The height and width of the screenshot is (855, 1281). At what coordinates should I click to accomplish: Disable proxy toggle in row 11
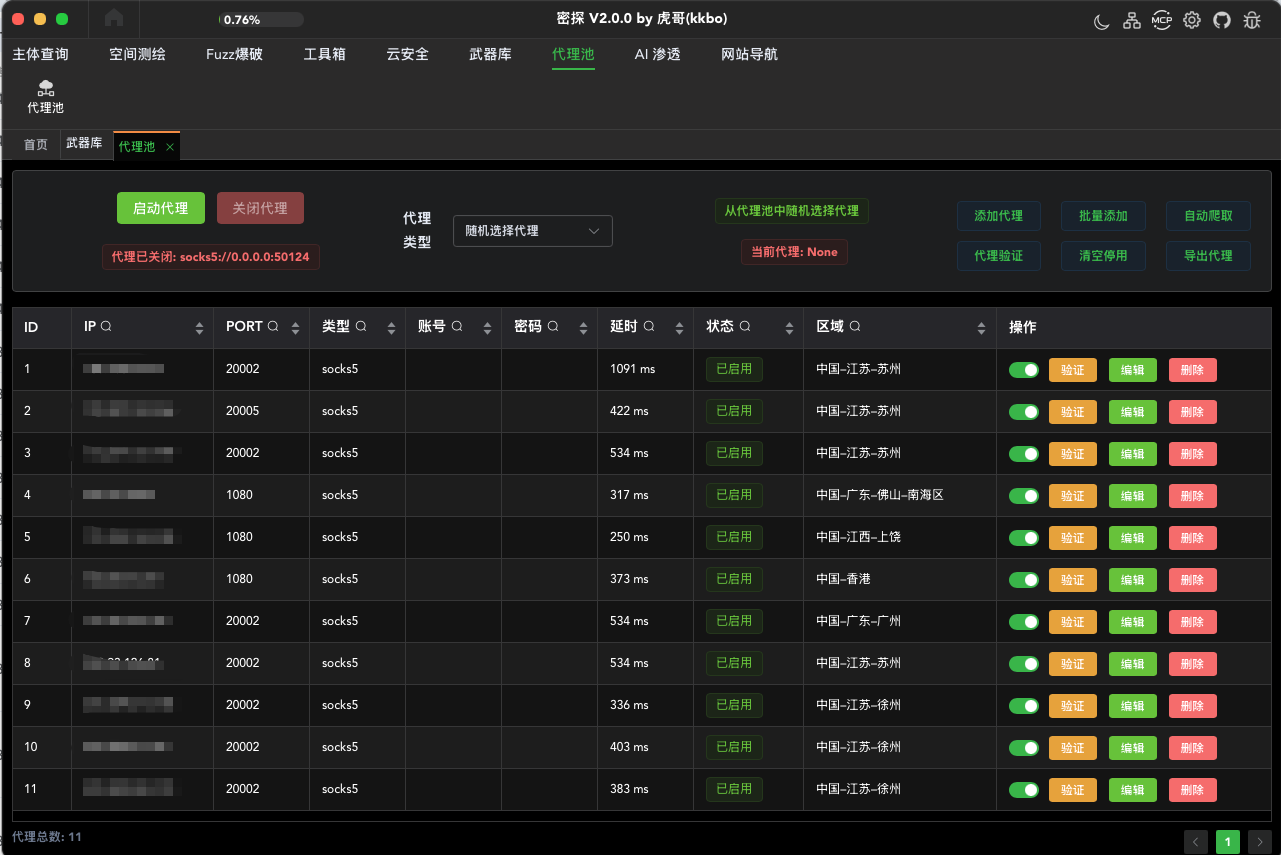point(1024,790)
